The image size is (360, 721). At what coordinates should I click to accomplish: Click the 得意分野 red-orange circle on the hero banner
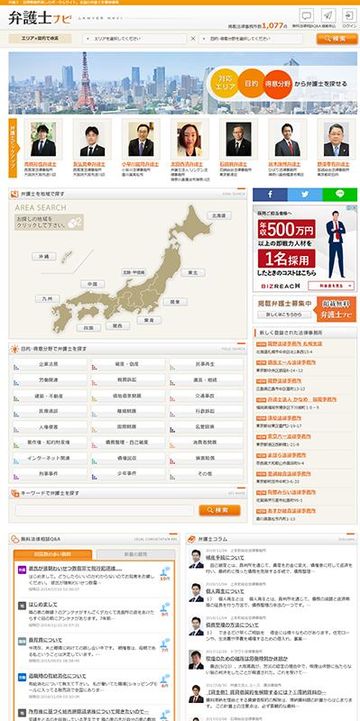tap(278, 84)
